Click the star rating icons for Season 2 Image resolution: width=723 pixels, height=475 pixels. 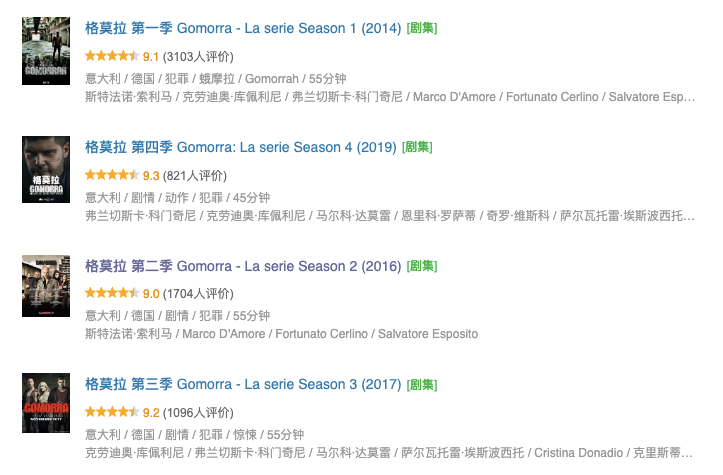click(112, 293)
